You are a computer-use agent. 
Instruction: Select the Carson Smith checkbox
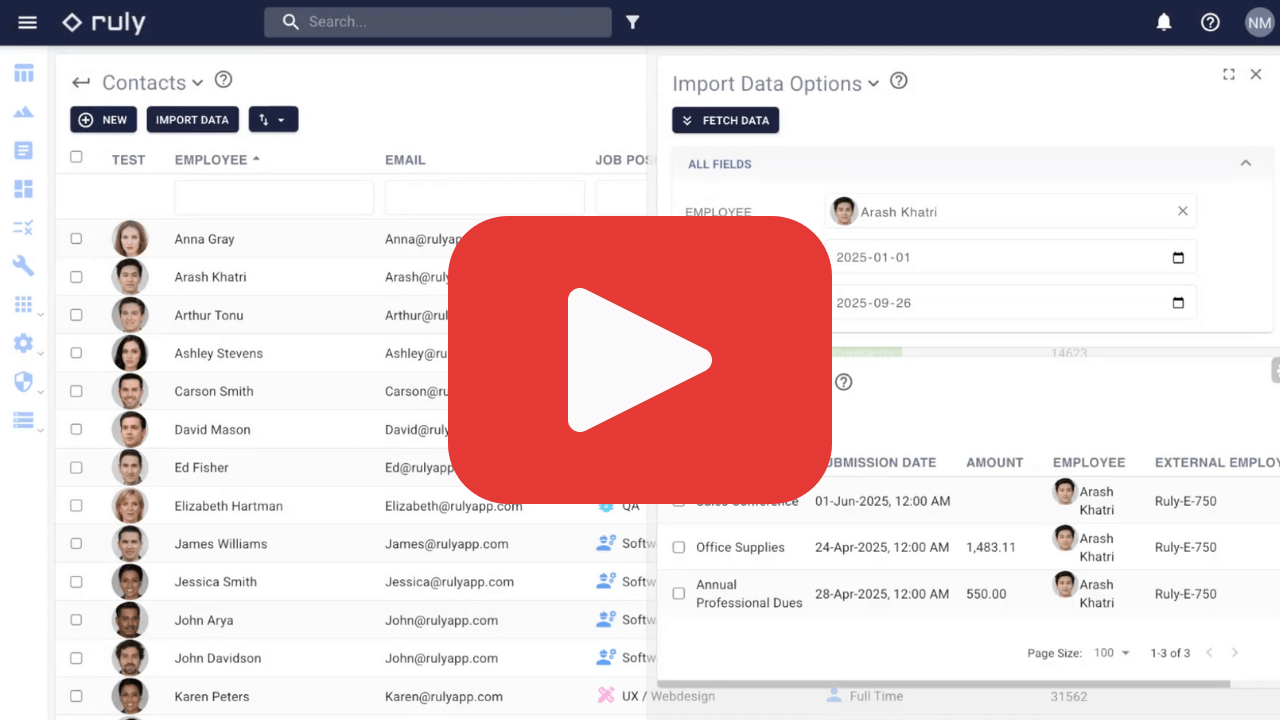(x=76, y=391)
